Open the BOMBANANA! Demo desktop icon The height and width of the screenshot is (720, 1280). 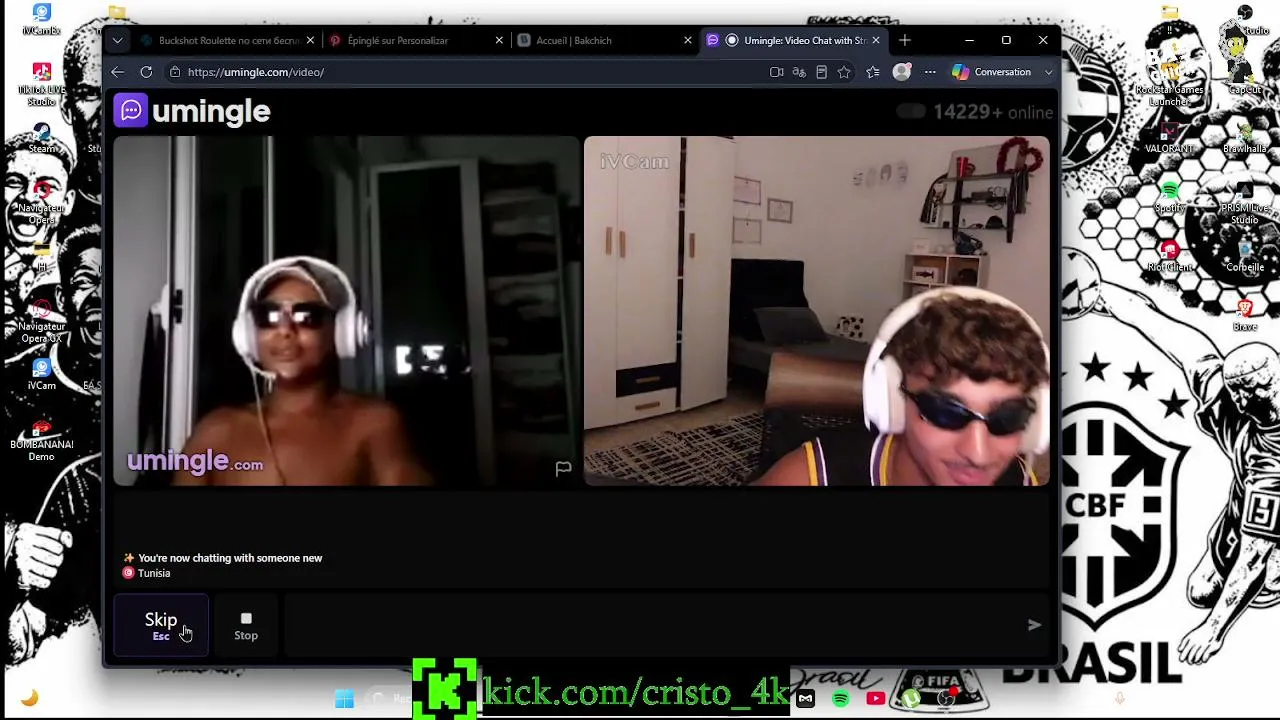42,440
